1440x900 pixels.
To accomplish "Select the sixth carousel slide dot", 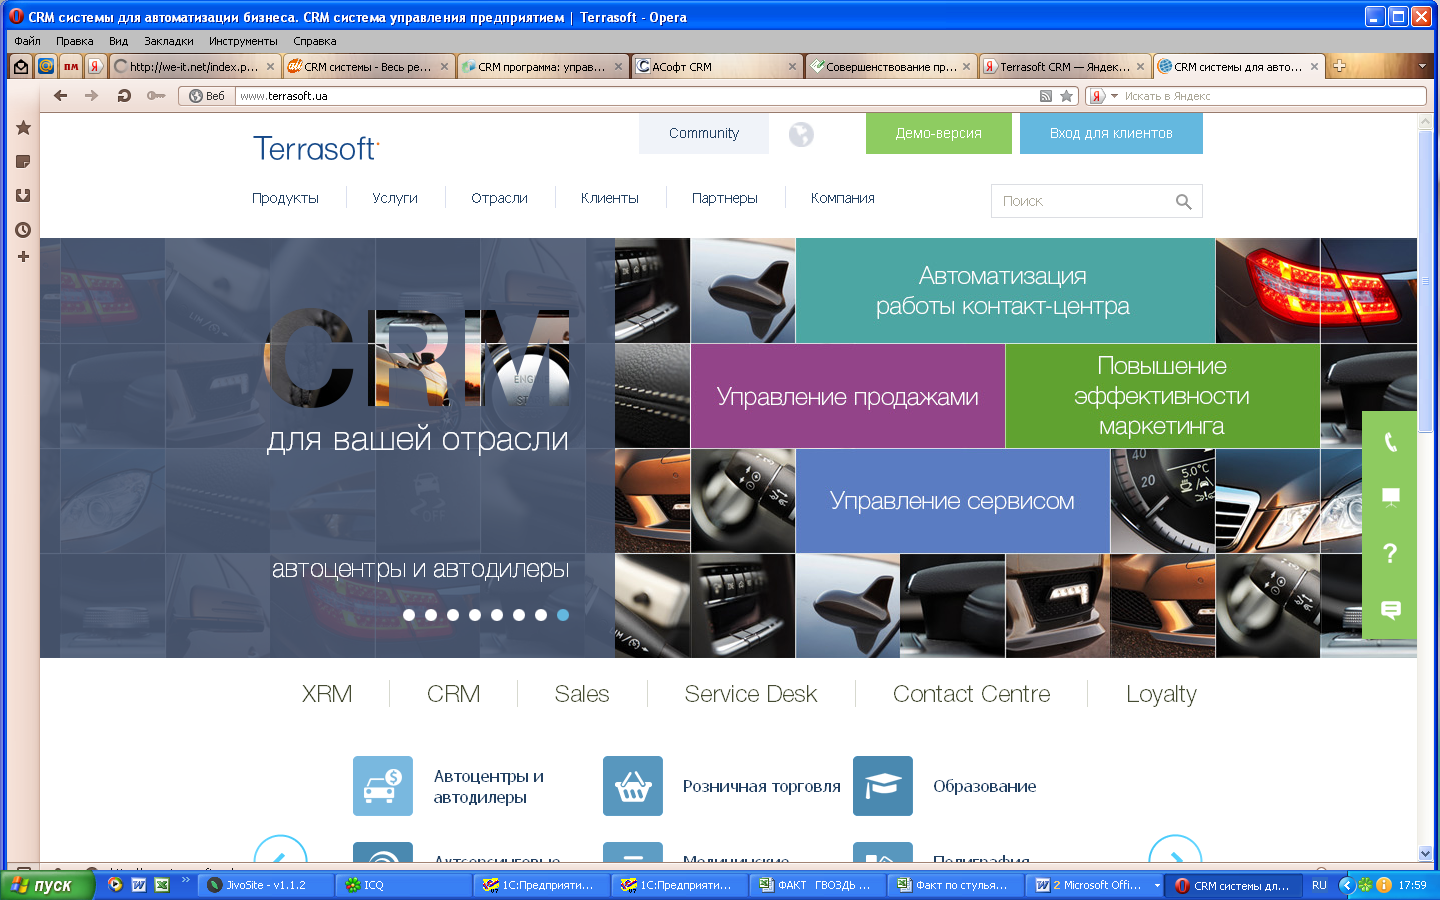I will pos(519,615).
